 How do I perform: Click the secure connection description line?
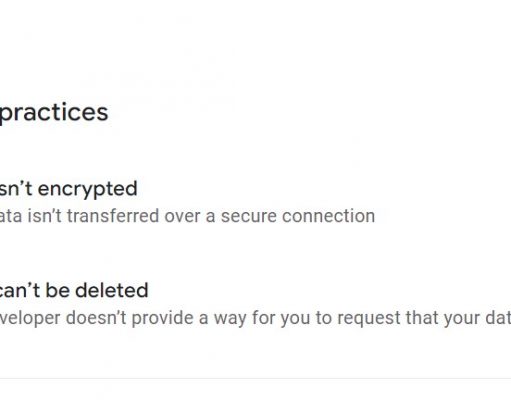click(x=187, y=216)
